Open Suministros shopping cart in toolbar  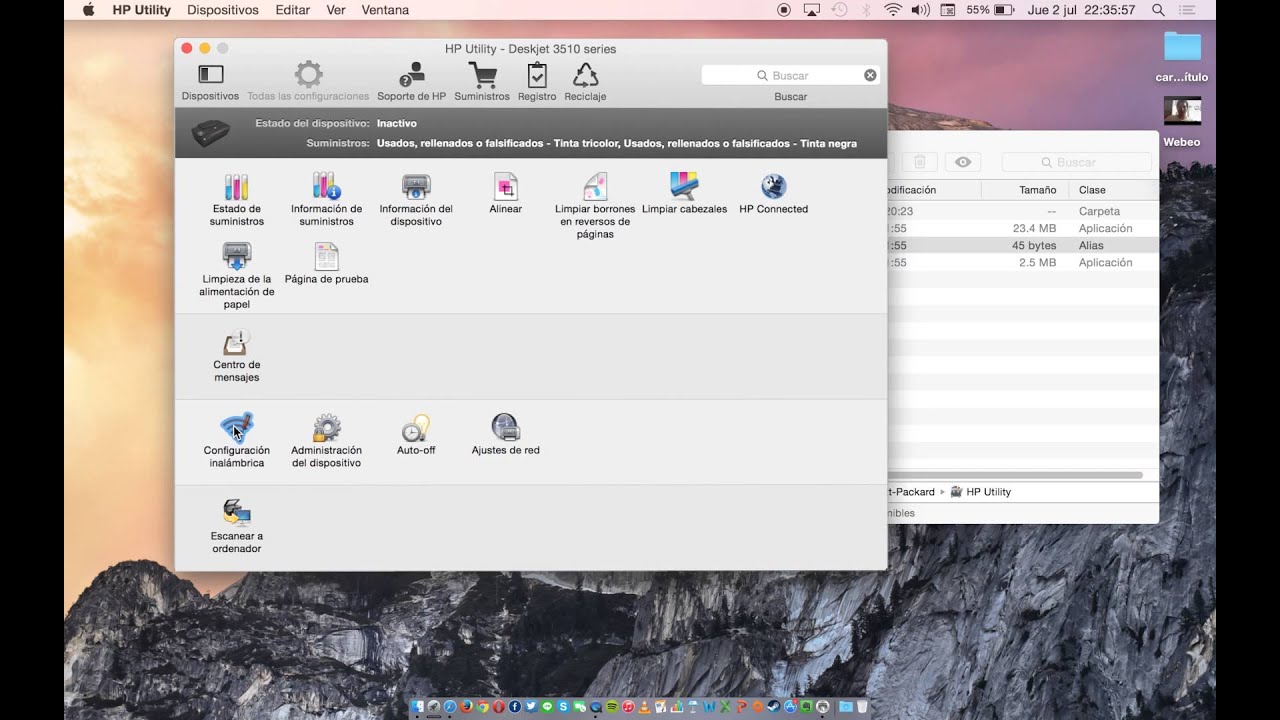[482, 81]
